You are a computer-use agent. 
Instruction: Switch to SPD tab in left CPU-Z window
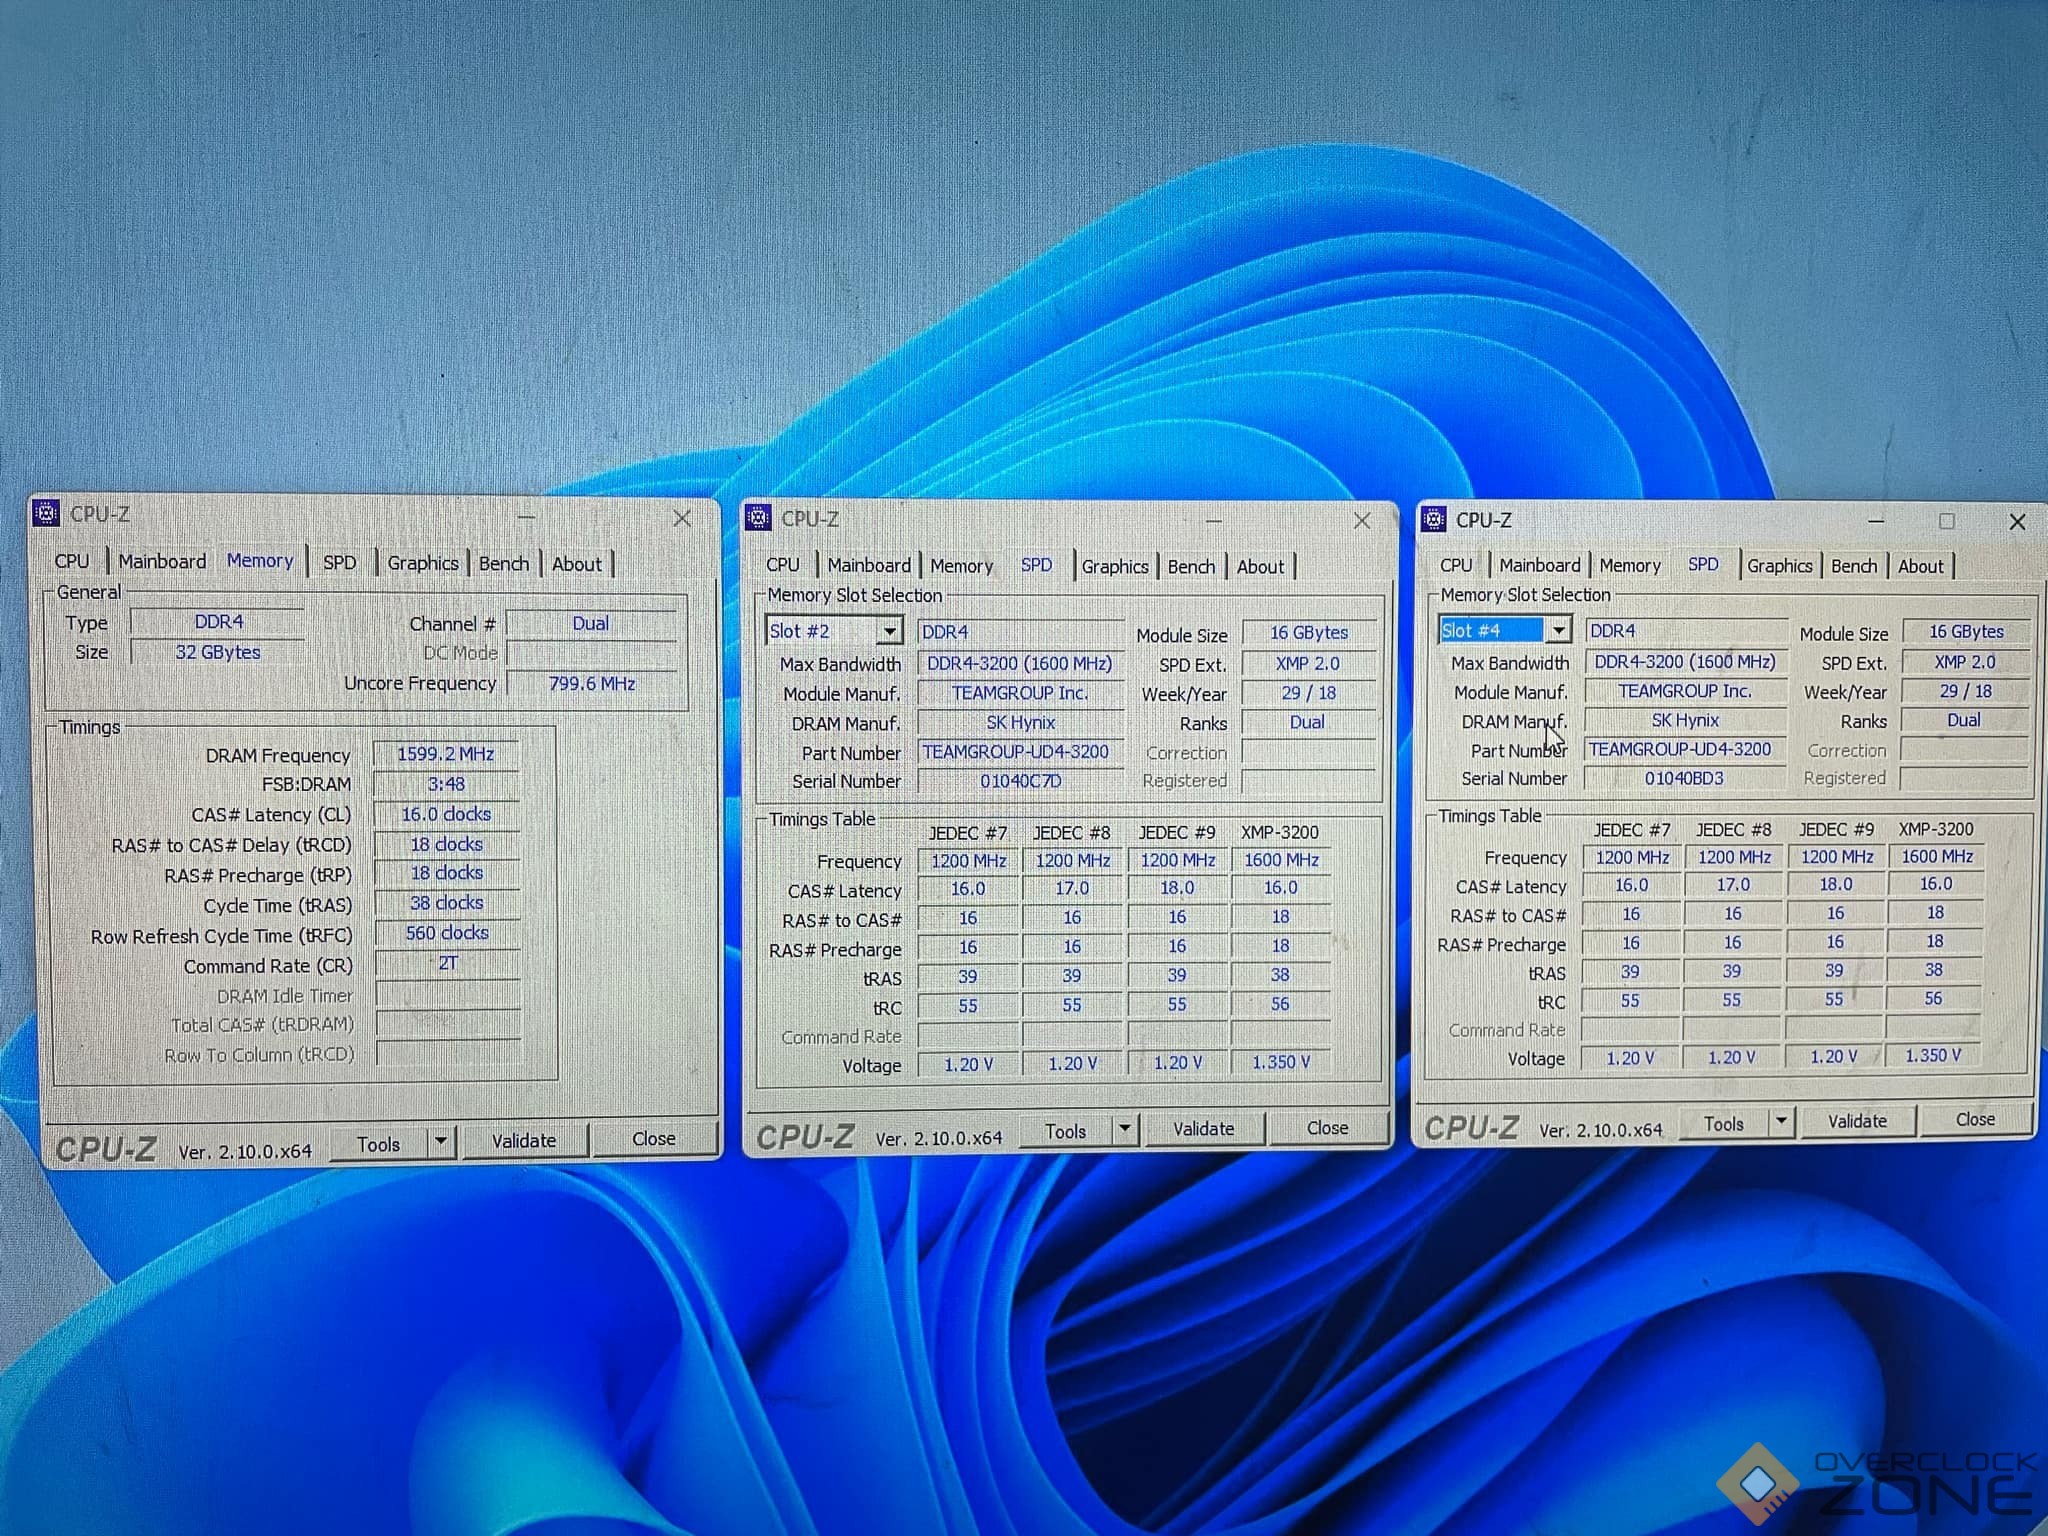click(x=340, y=563)
